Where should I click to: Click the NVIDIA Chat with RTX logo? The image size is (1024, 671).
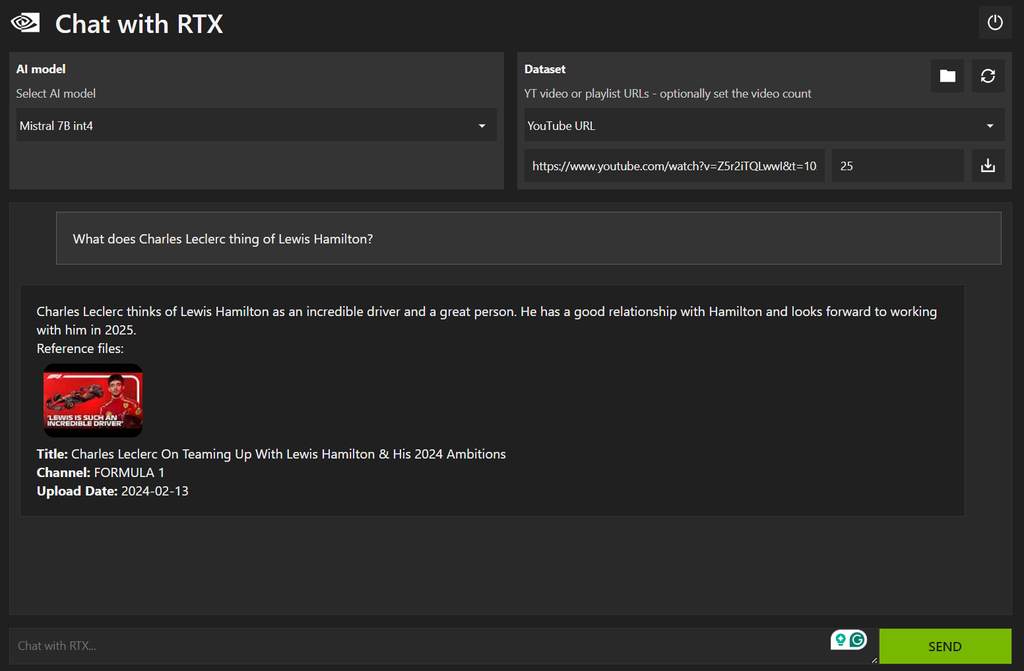click(x=25, y=21)
